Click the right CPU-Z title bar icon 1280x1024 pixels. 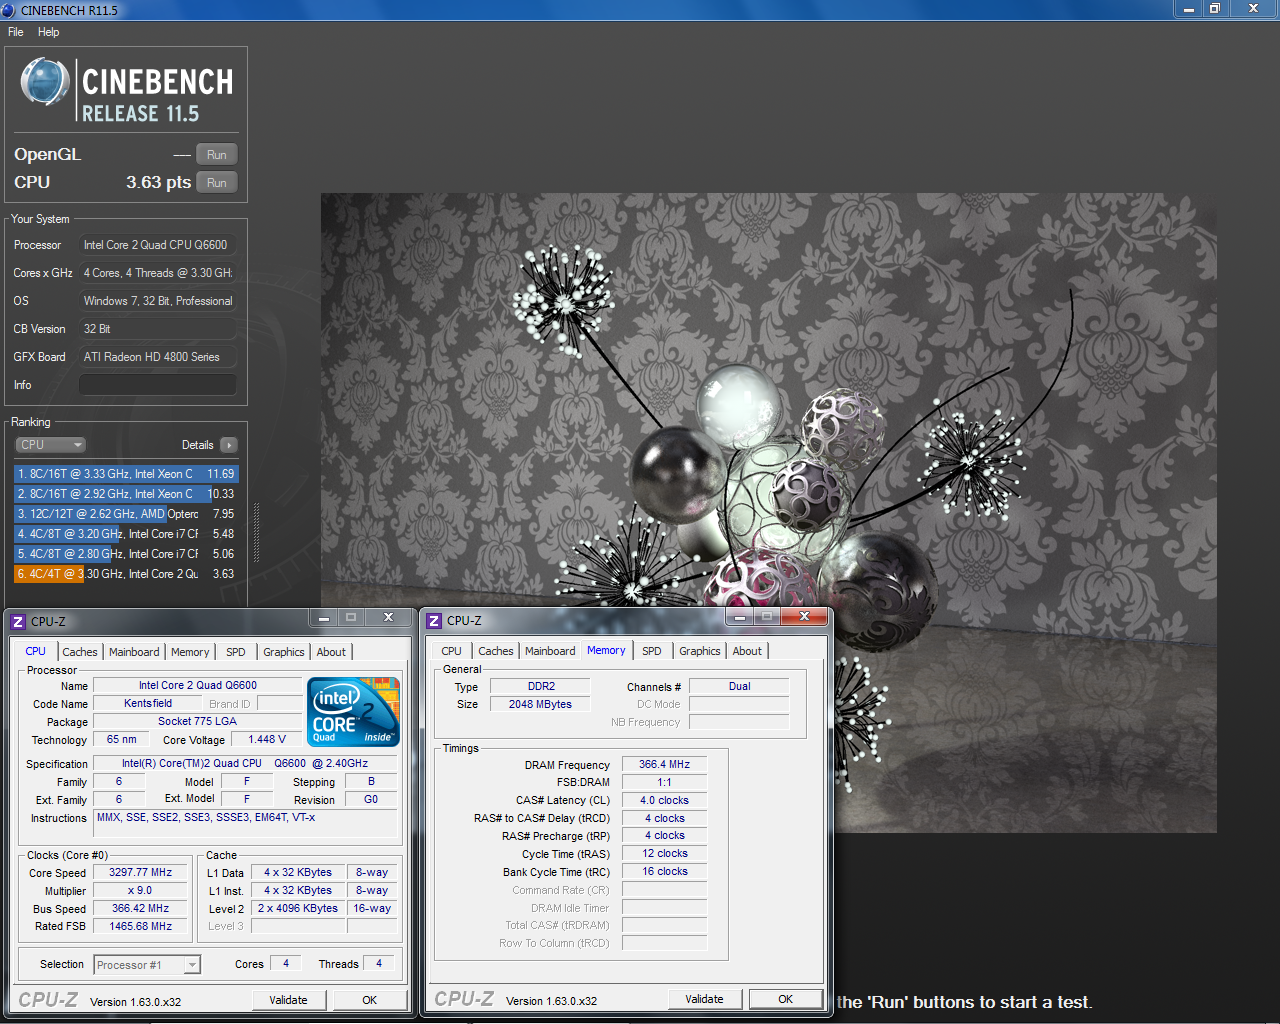click(434, 621)
